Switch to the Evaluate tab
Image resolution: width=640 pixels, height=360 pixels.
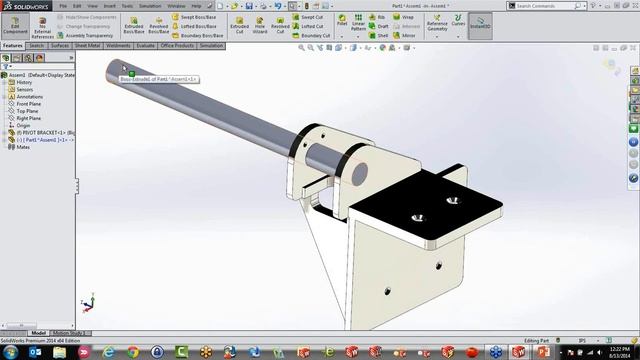[x=145, y=46]
